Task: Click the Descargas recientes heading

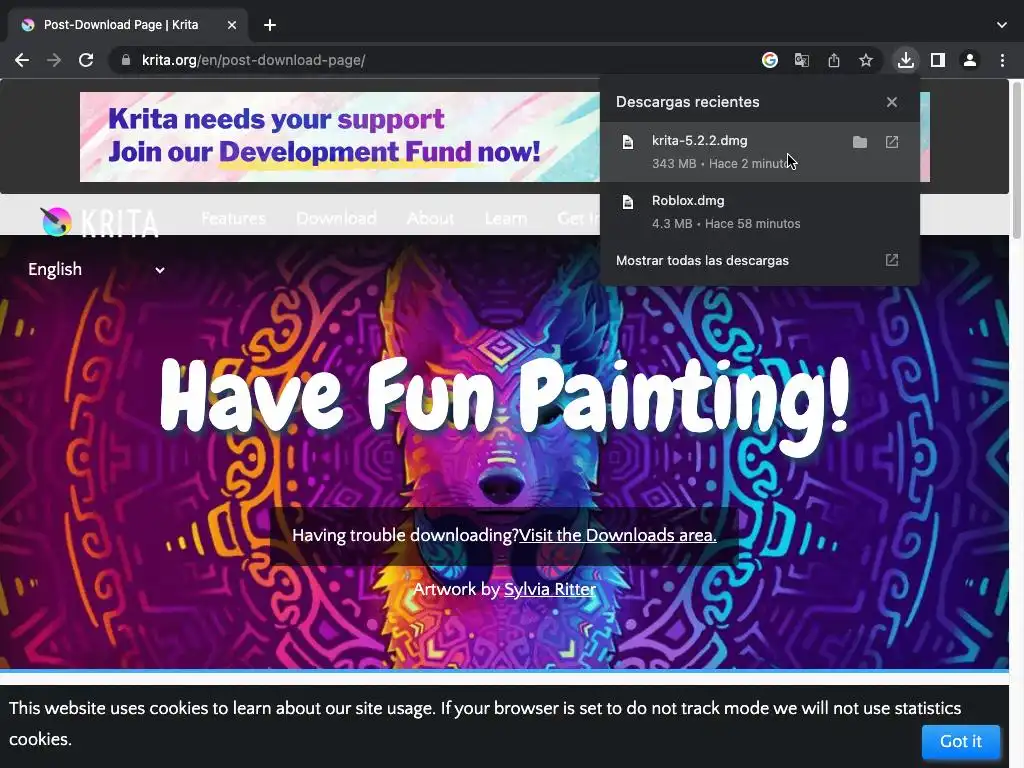Action: [x=688, y=102]
